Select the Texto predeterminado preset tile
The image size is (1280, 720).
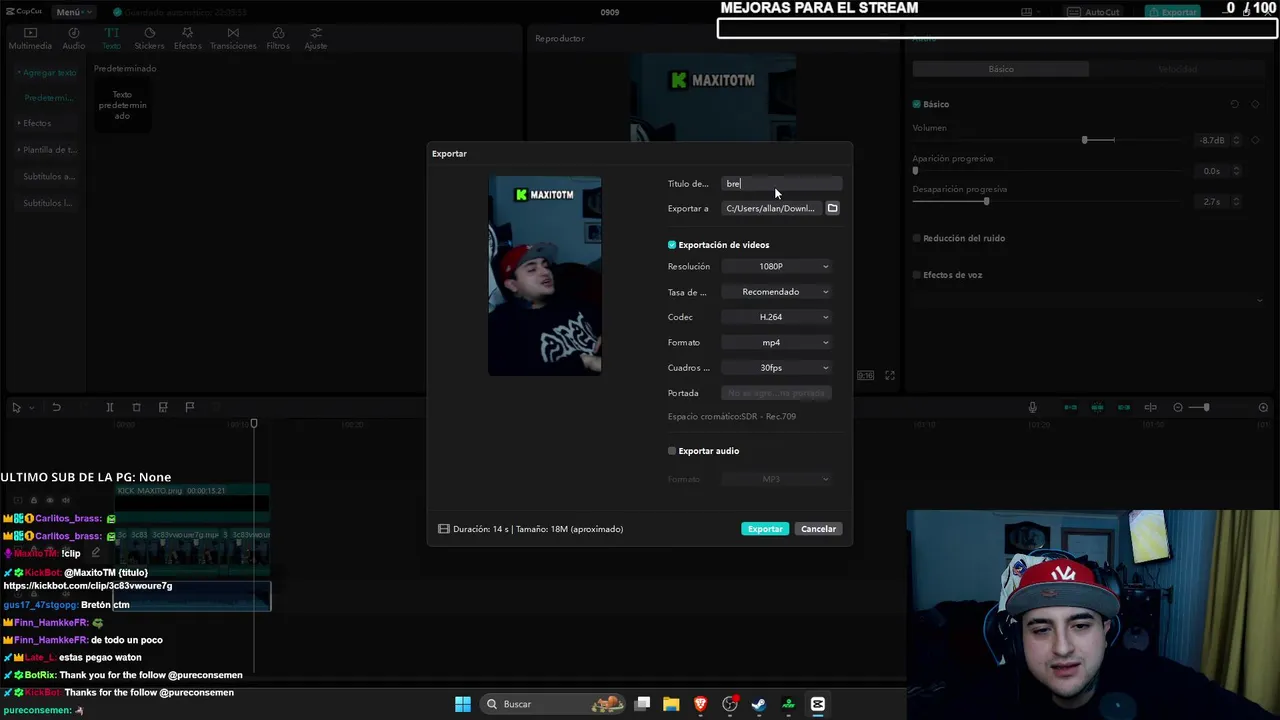(x=122, y=106)
